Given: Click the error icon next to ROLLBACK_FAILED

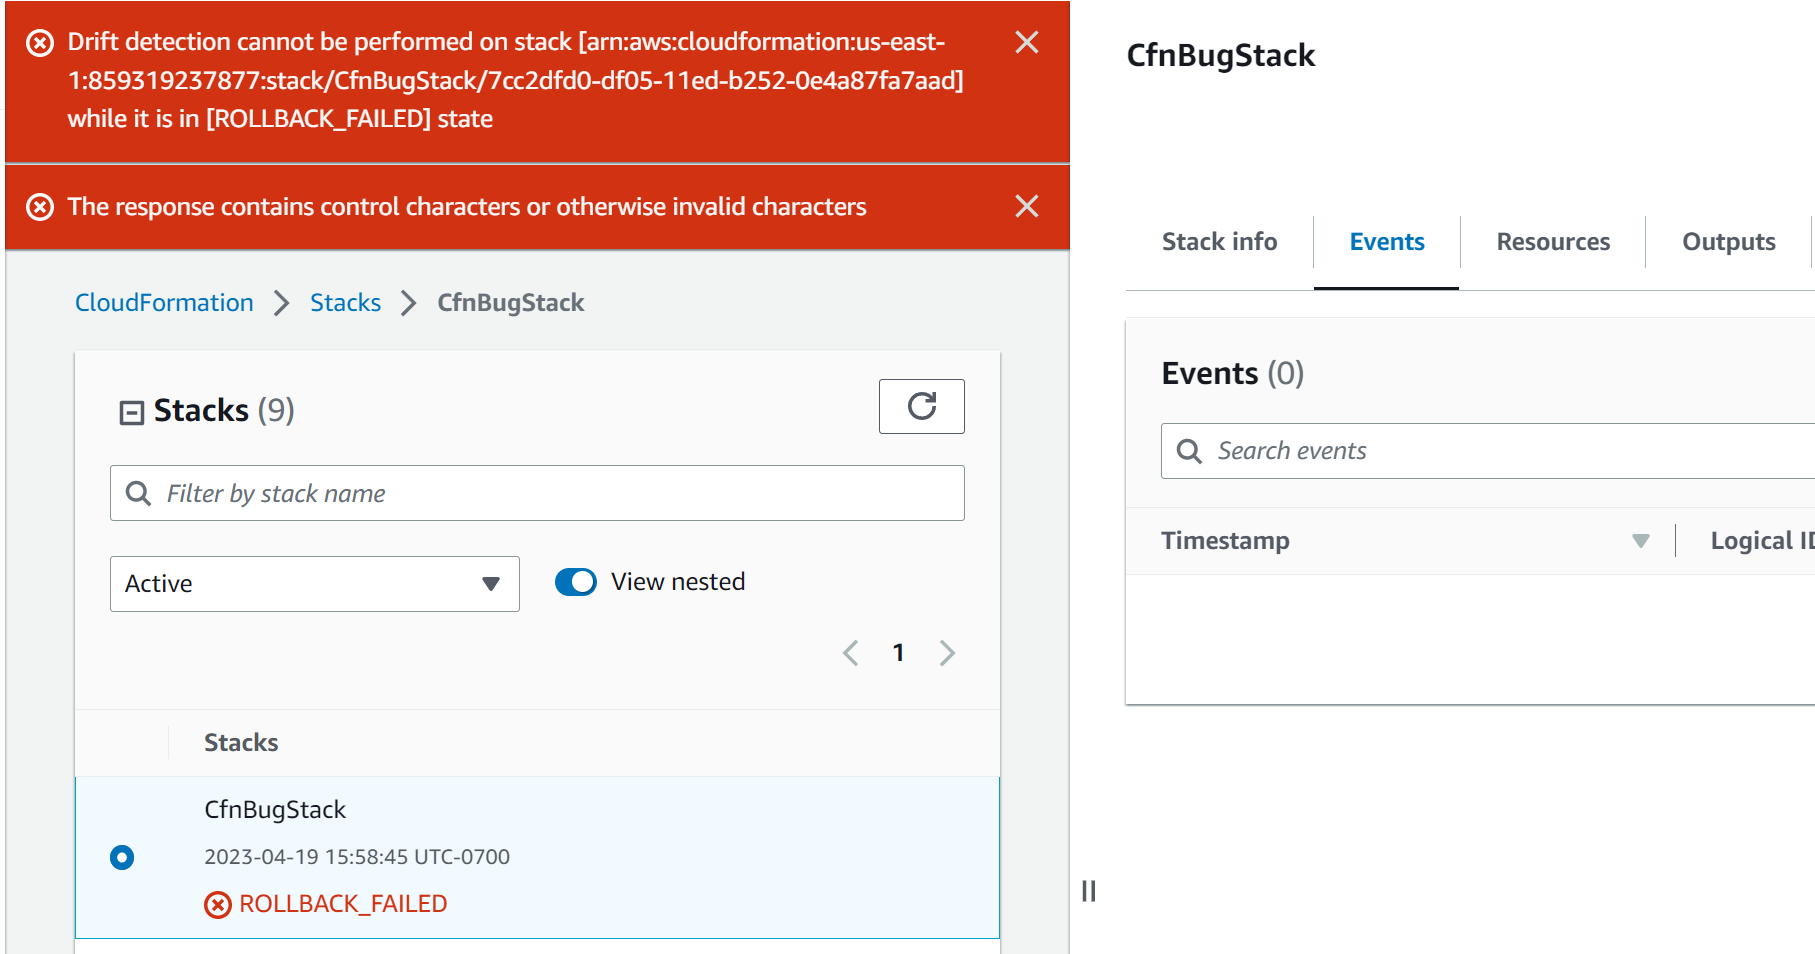Looking at the screenshot, I should (218, 904).
